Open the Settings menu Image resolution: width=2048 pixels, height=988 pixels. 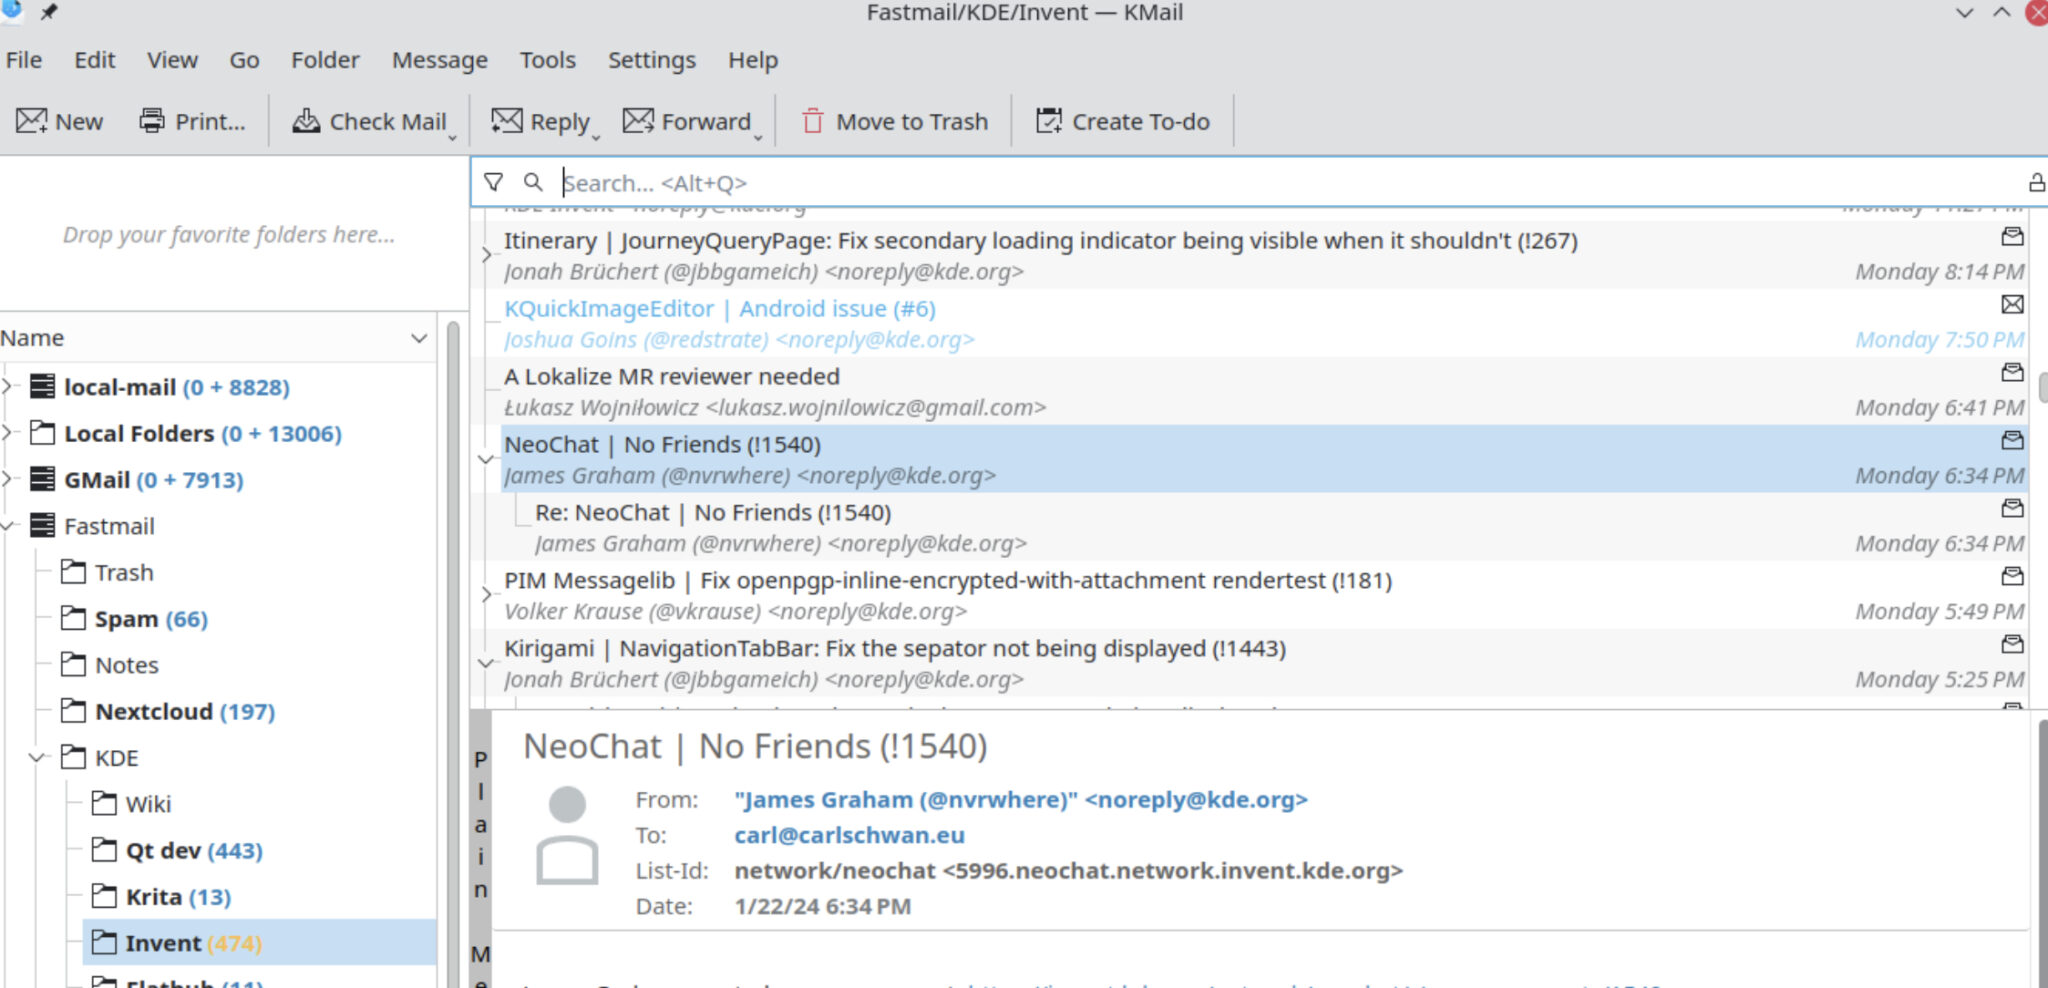651,60
